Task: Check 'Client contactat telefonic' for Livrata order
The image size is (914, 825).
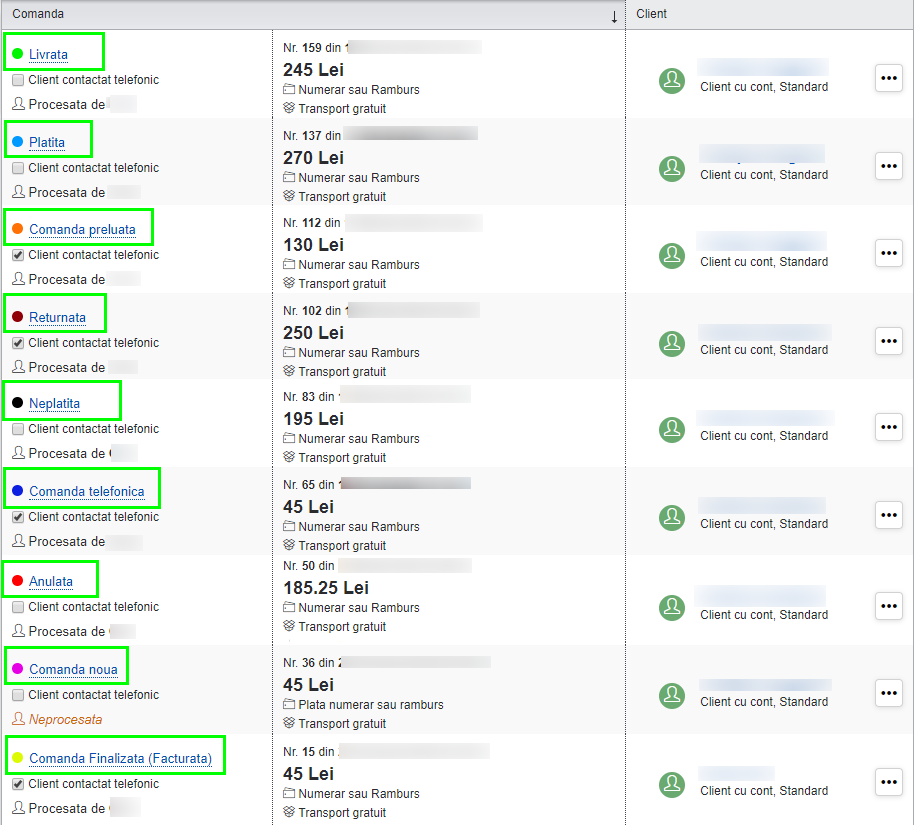Action: pyautogui.click(x=18, y=80)
